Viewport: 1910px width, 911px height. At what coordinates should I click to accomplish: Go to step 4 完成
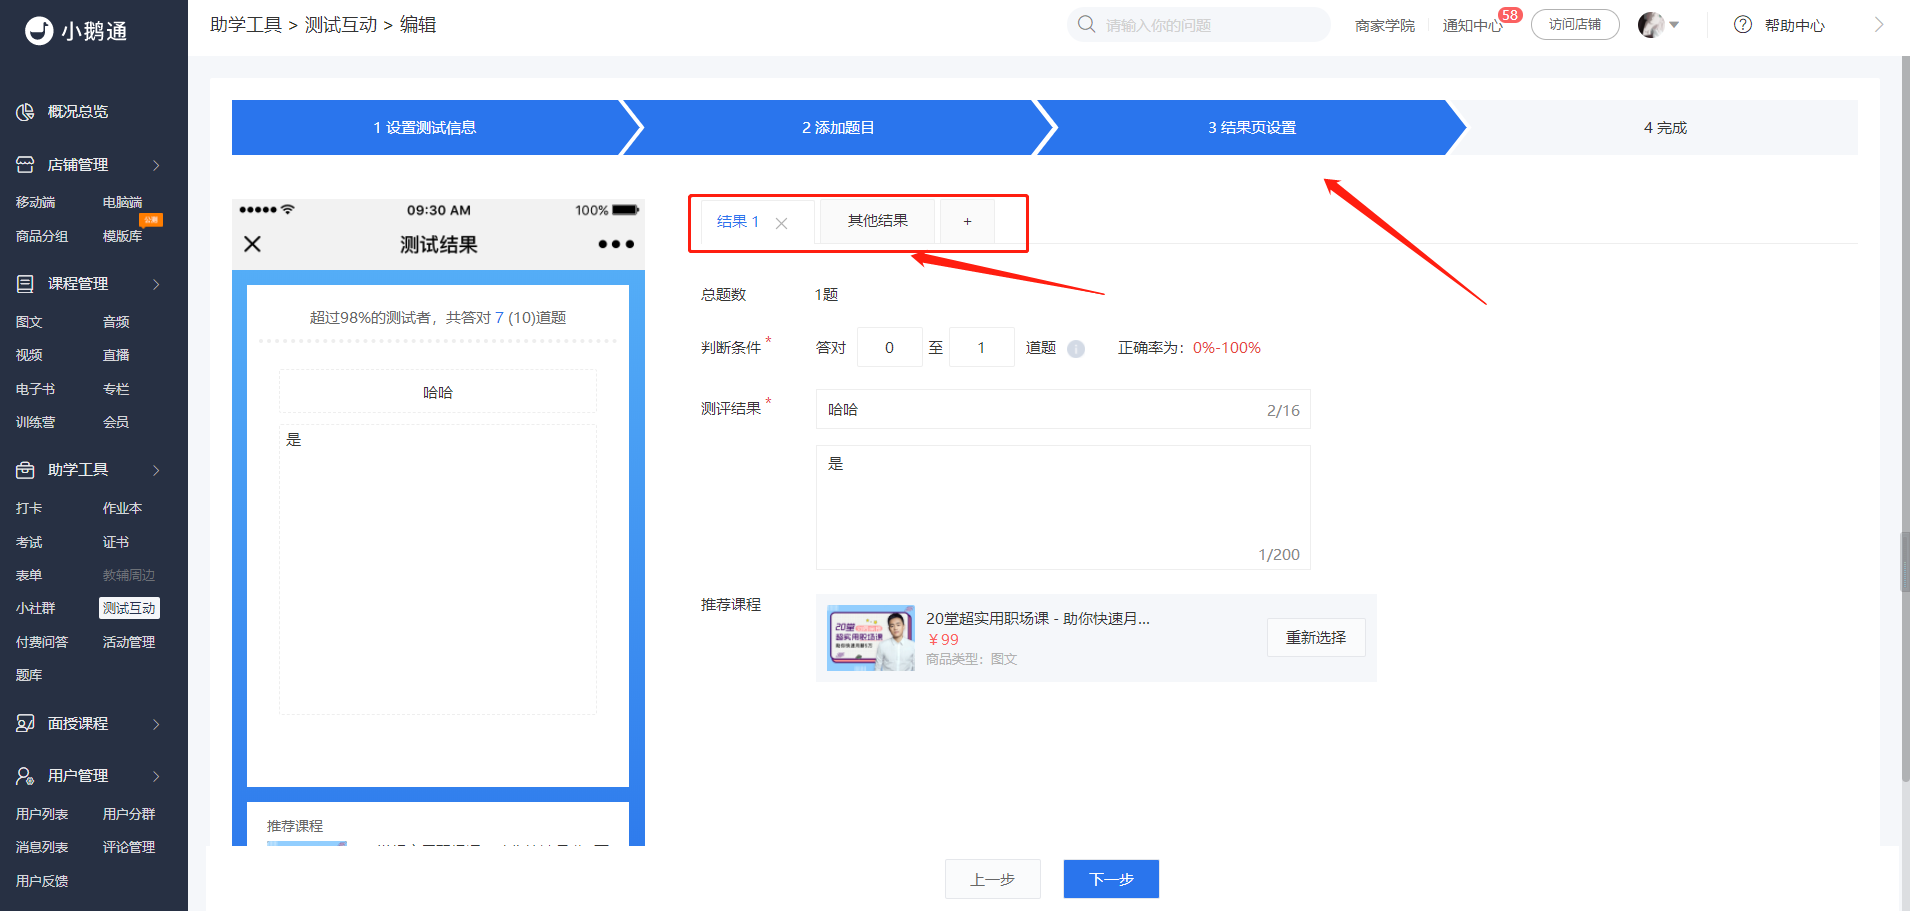(1665, 127)
